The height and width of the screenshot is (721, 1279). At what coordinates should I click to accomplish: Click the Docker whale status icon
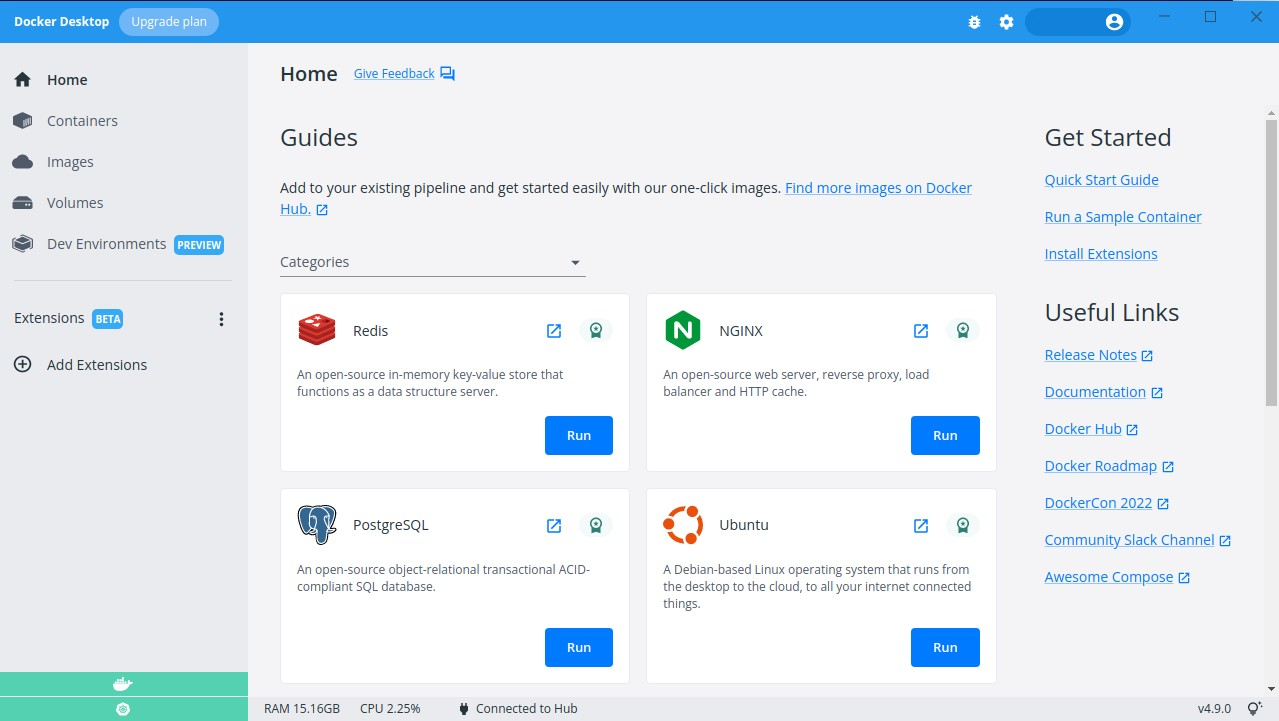coord(123,684)
